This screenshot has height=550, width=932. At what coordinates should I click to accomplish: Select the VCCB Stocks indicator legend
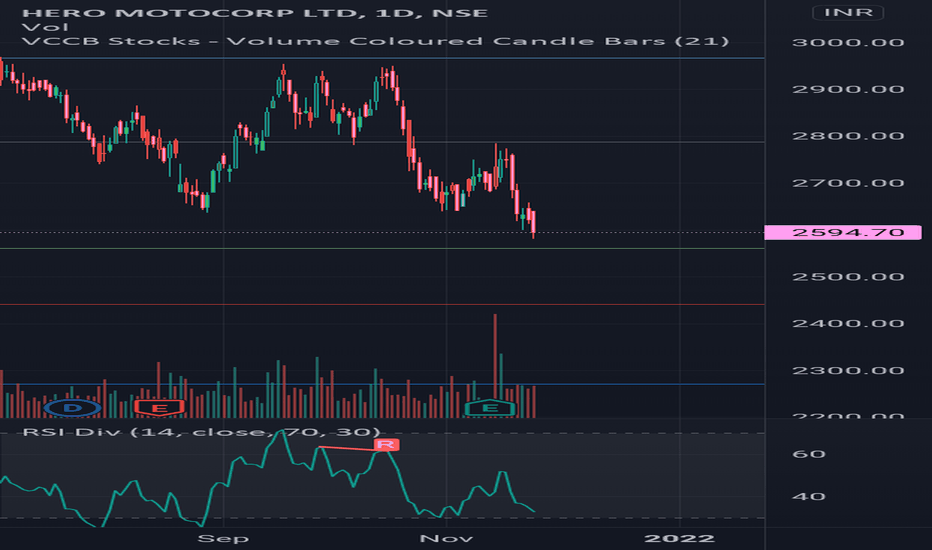[375, 41]
